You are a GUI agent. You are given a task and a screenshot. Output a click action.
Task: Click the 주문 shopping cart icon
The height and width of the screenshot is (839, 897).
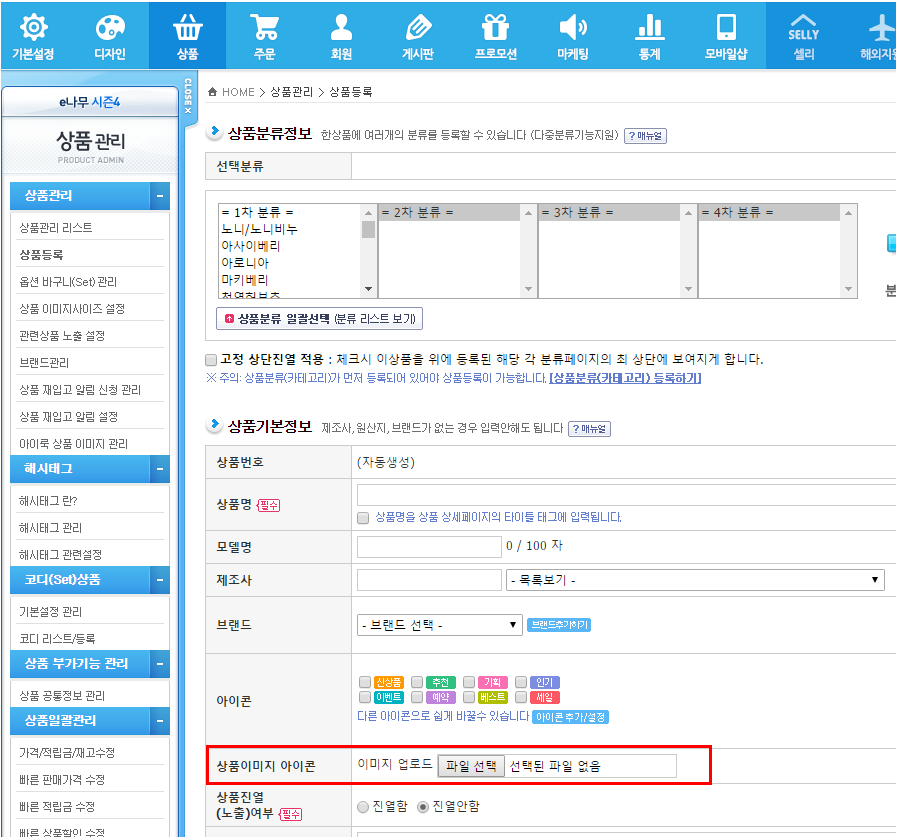coord(264,28)
